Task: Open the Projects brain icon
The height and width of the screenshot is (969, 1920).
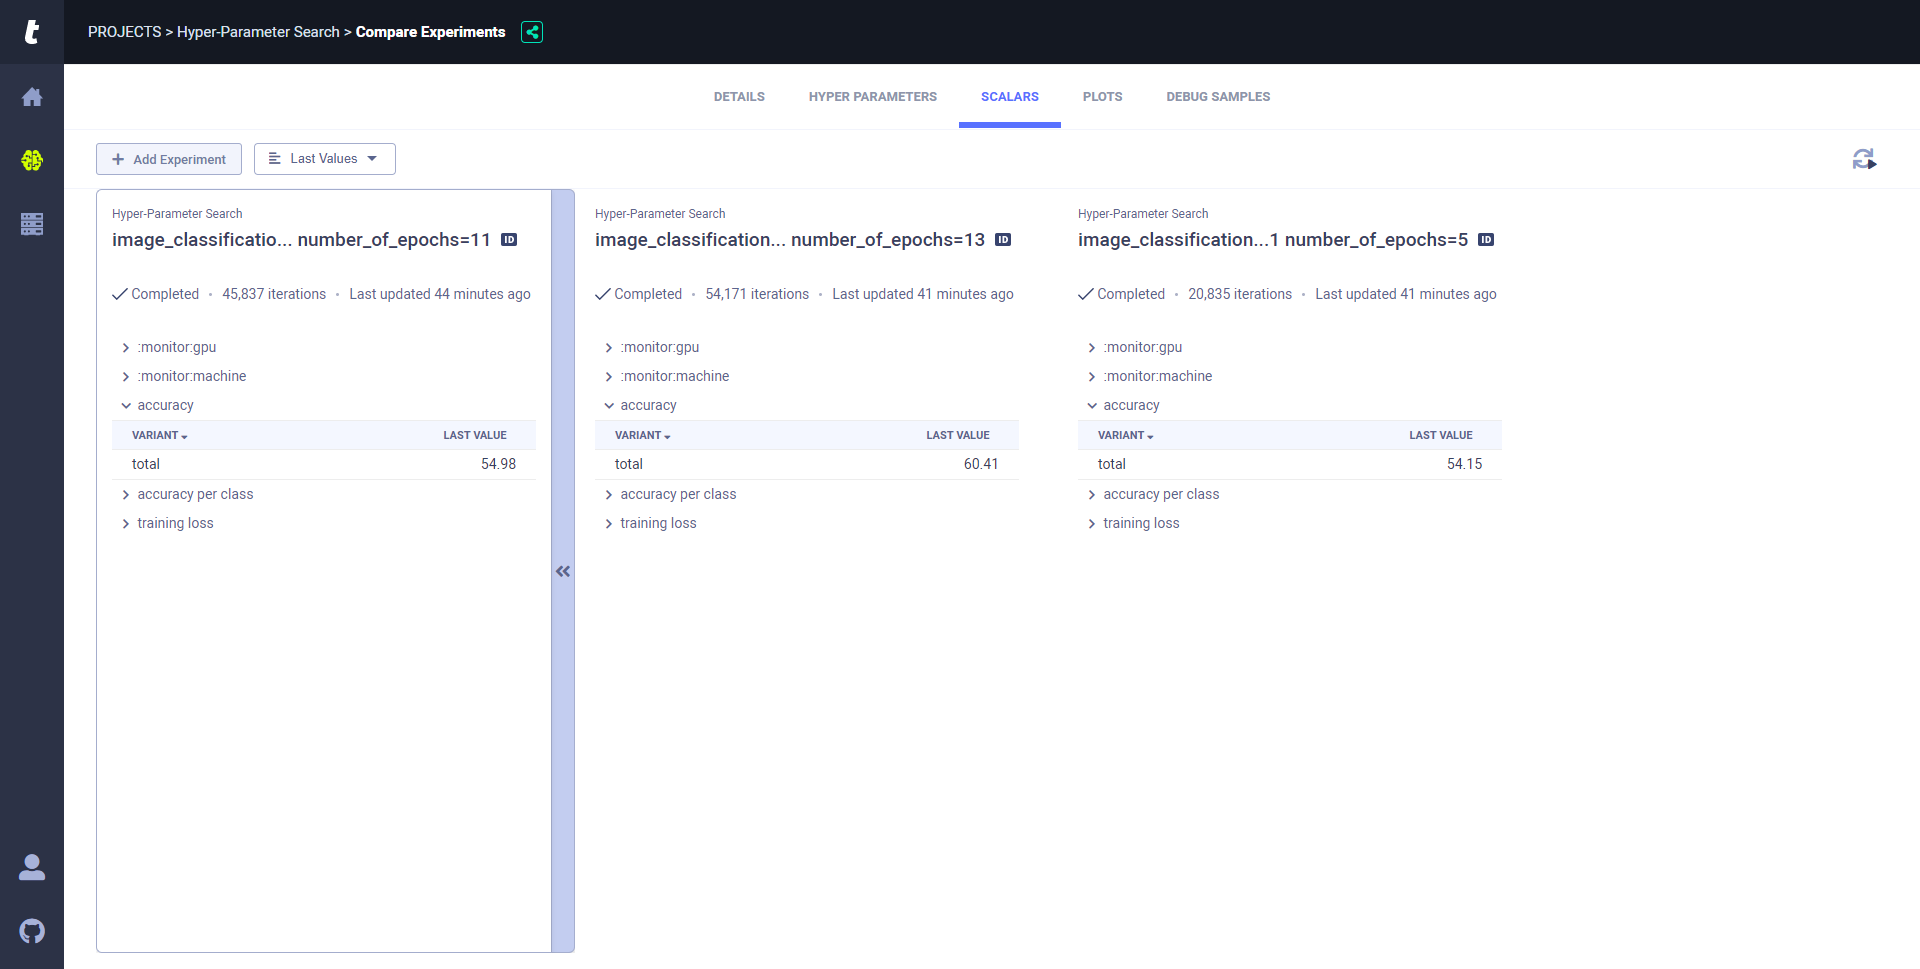Action: [32, 160]
